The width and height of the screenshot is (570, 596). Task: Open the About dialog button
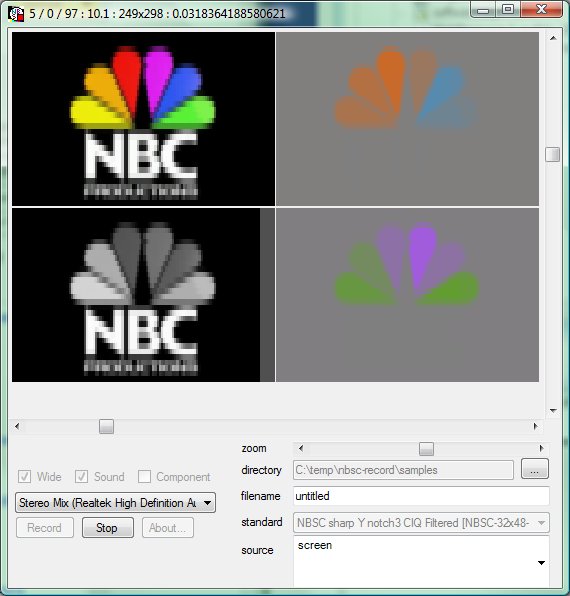[x=168, y=528]
